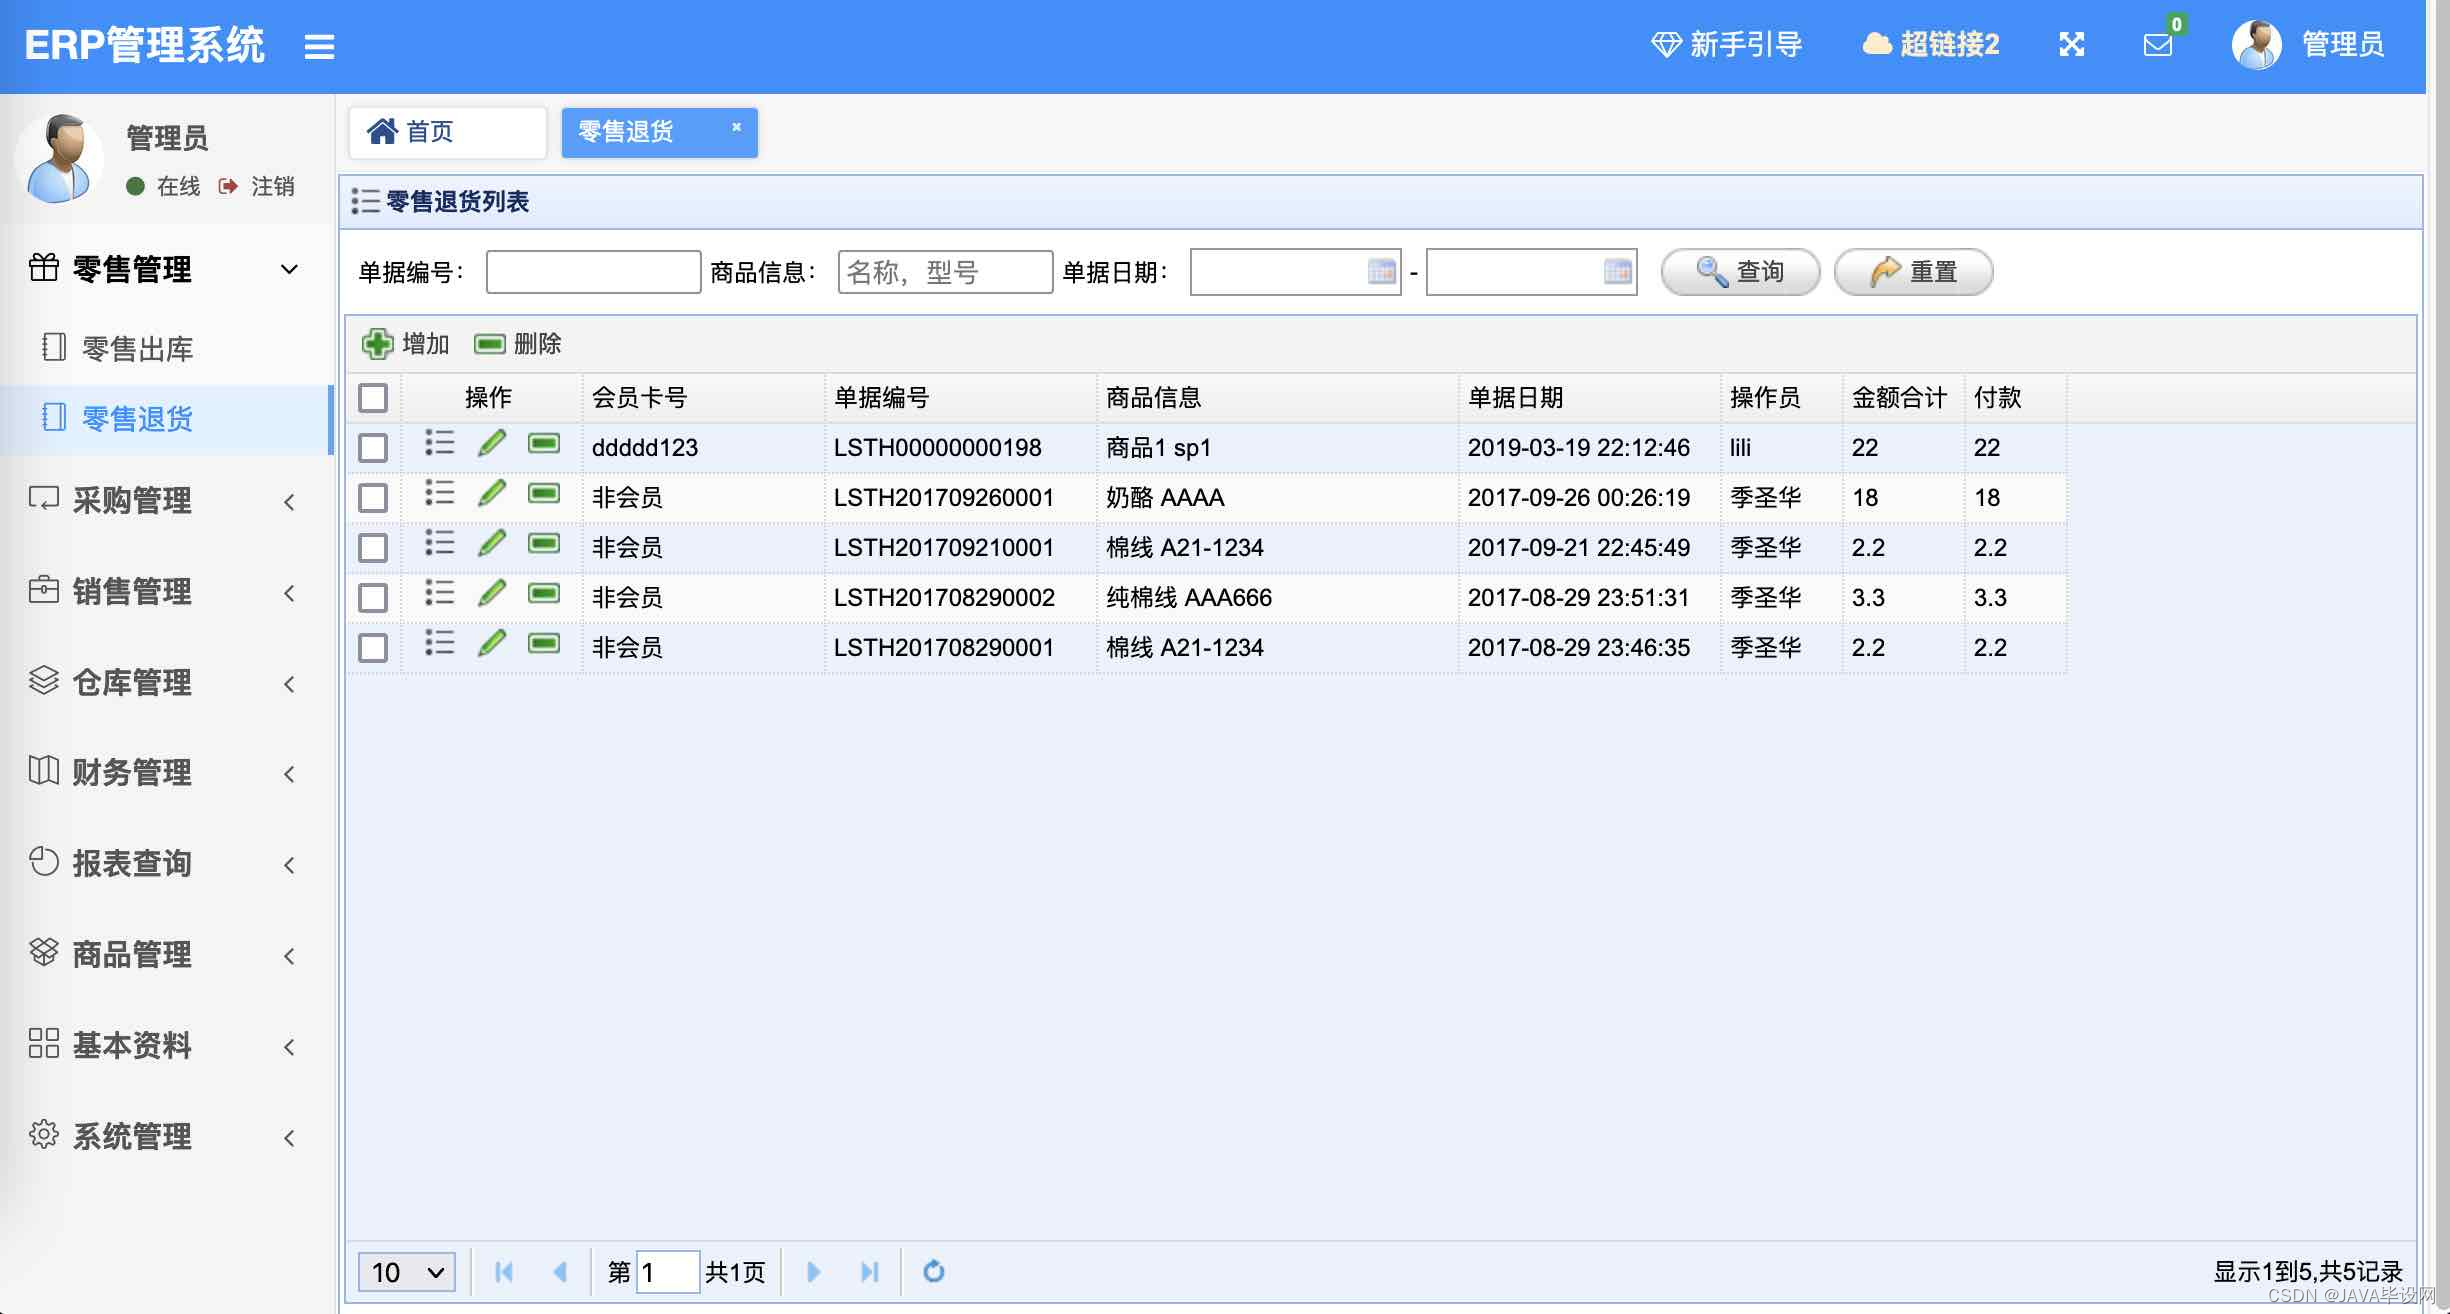Open the mail envelope notifications icon

pos(2158,45)
